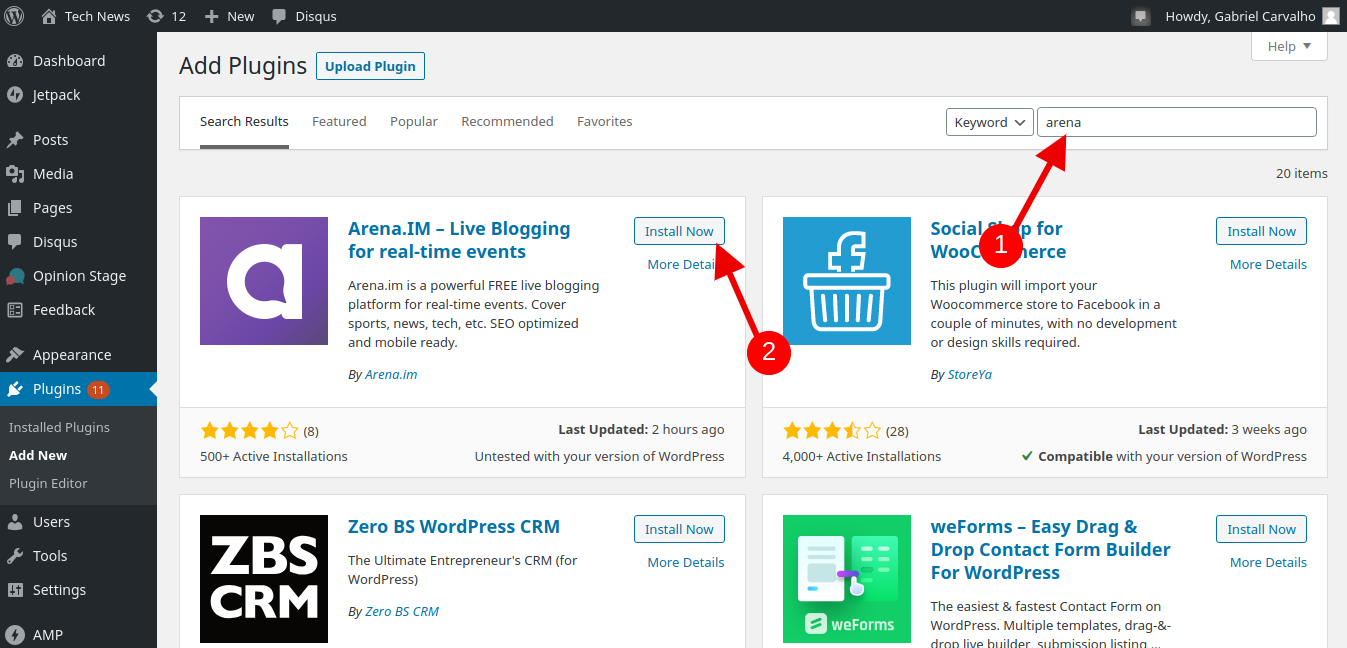Open the 12 pending updates
The image size is (1347, 648).
166,16
